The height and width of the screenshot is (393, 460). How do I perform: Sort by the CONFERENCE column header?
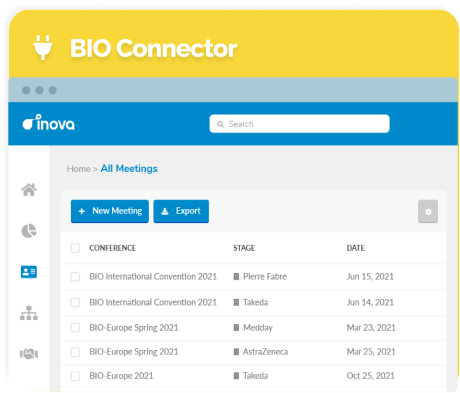(113, 248)
